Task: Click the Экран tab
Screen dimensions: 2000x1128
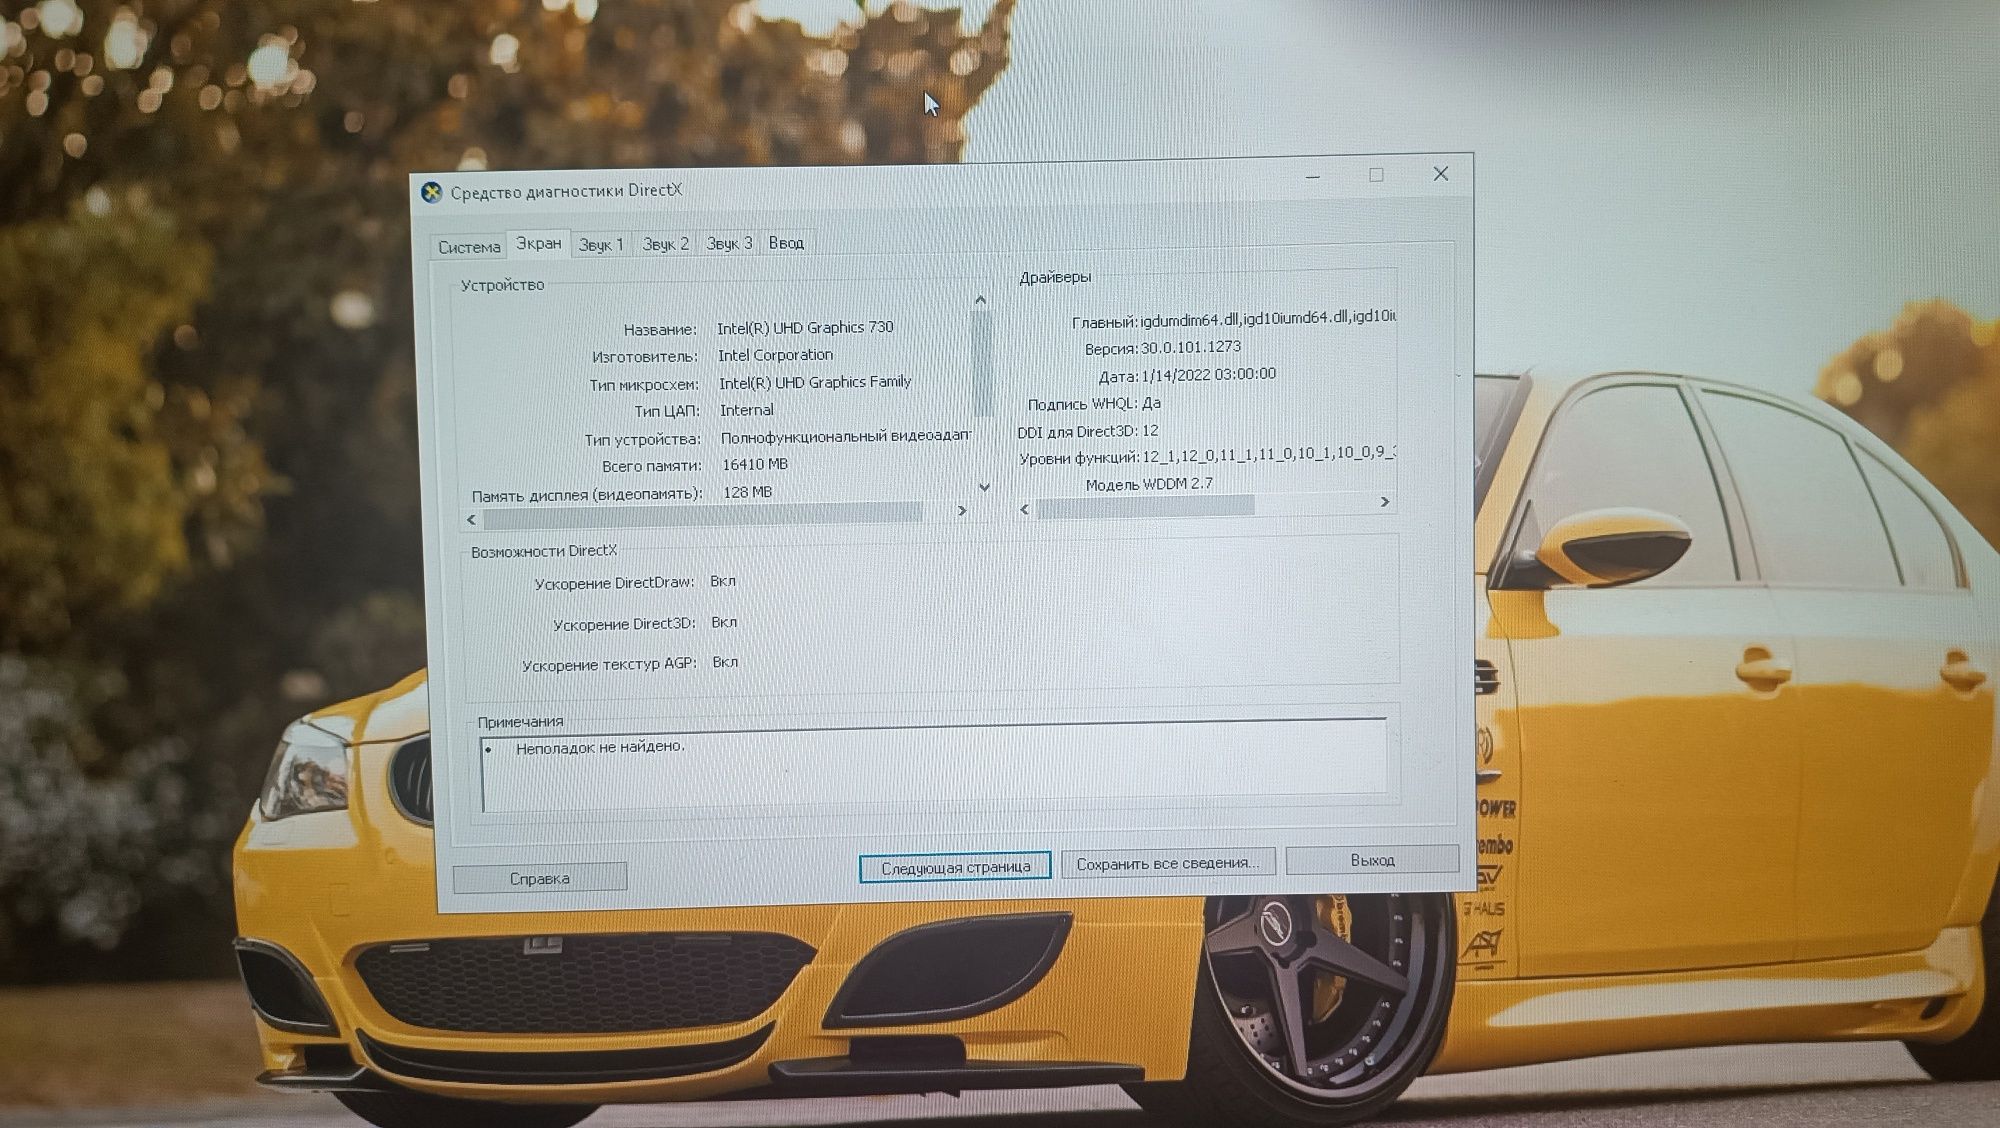Action: pos(538,243)
